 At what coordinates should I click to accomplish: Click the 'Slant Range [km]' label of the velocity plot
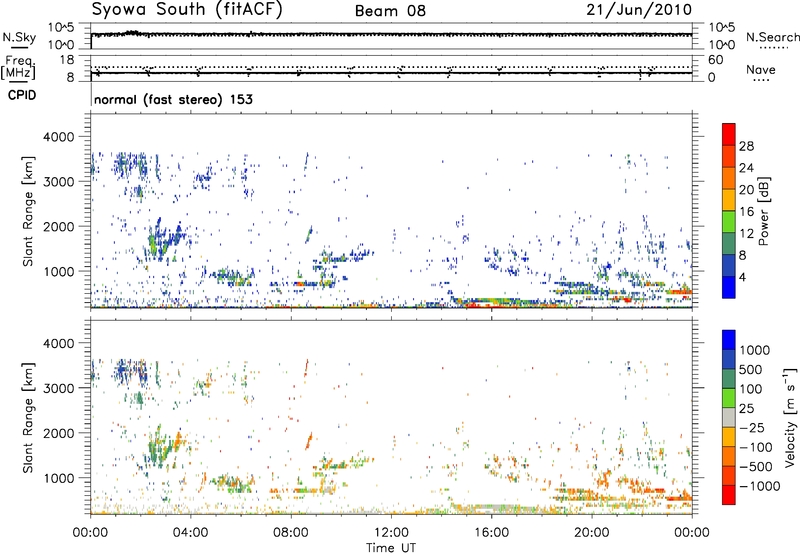click(28, 417)
